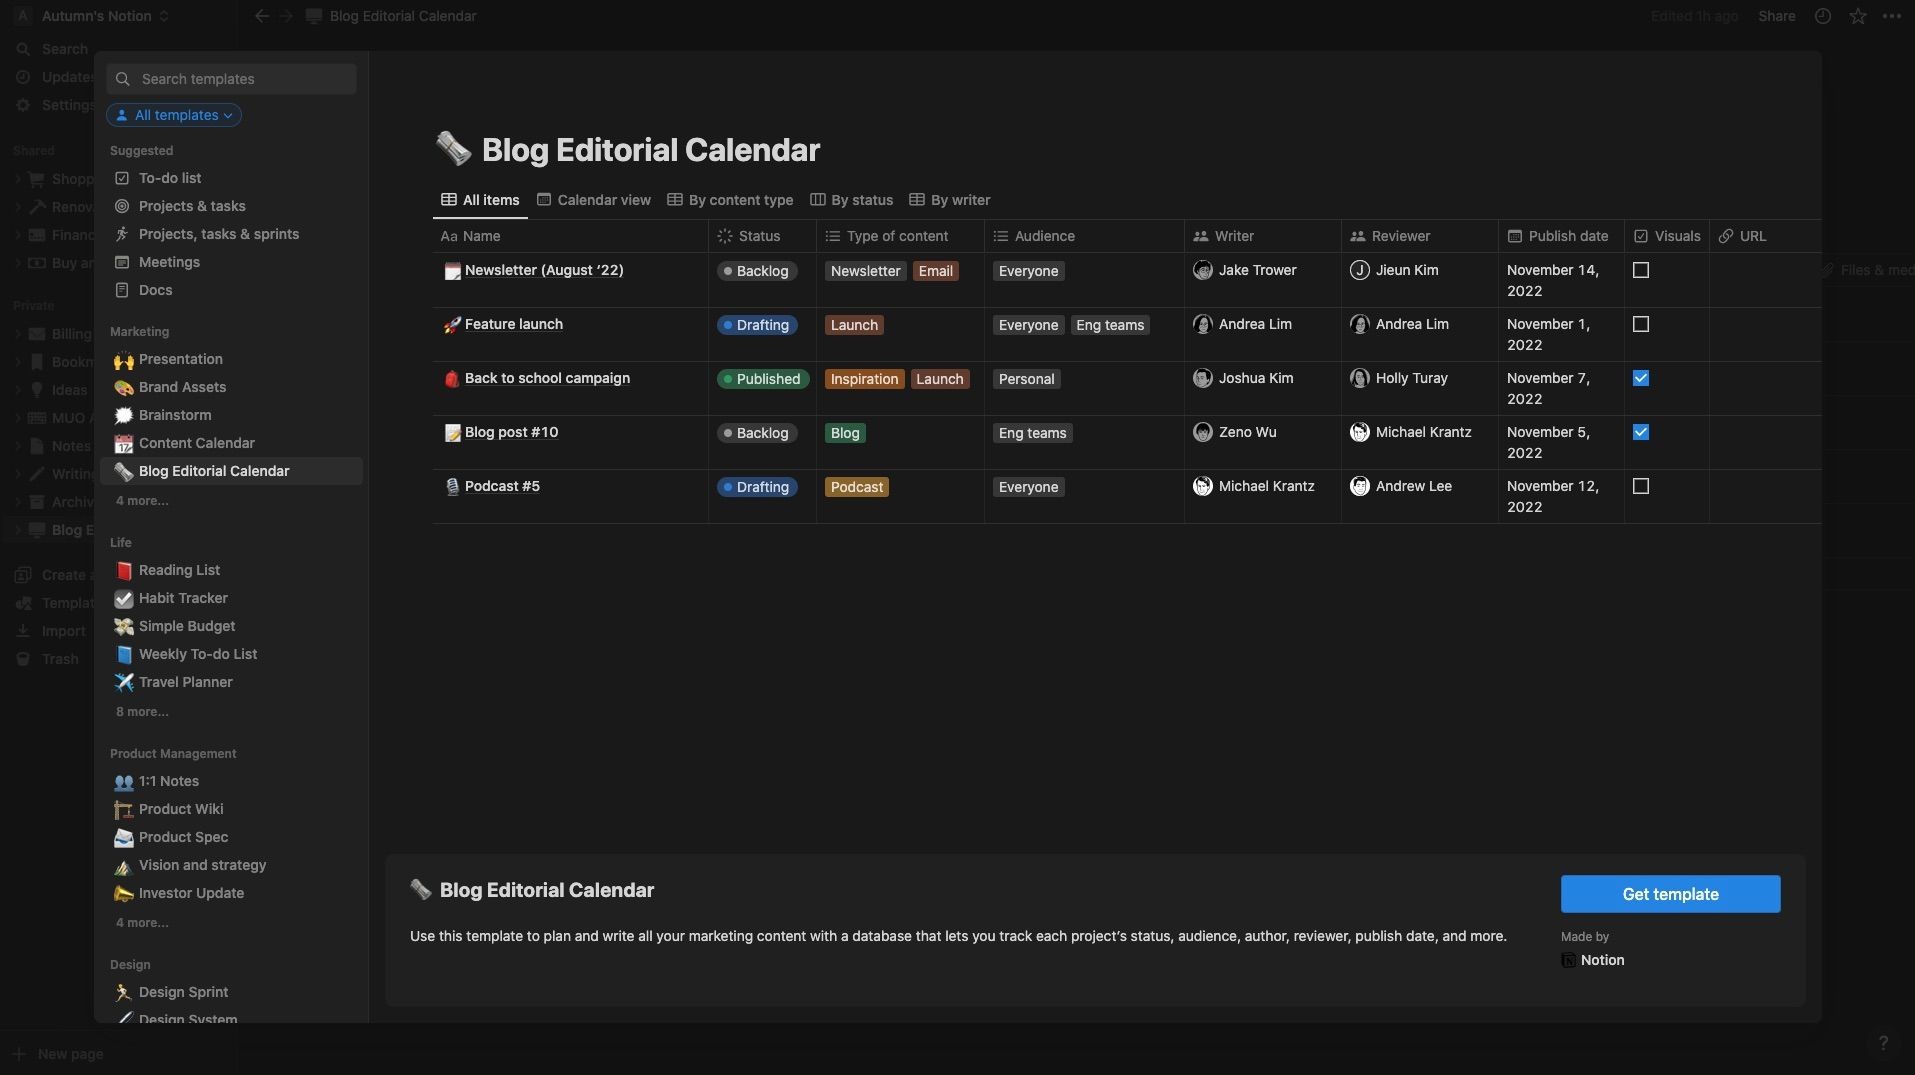Viewport: 1915px width, 1075px height.
Task: Expand 8 more under Life
Action: tap(142, 712)
